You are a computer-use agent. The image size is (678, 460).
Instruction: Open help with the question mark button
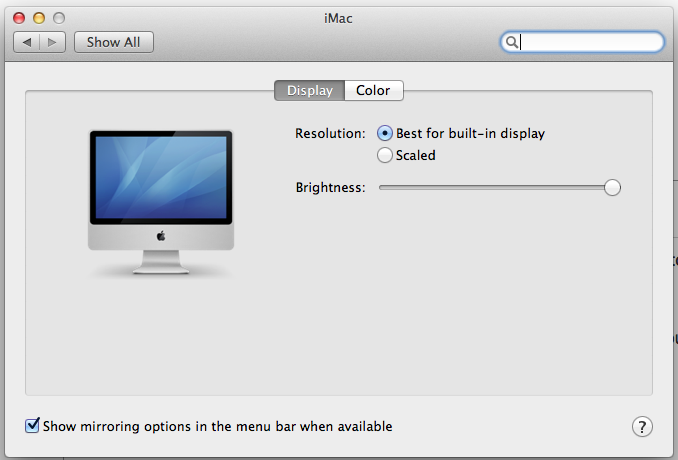[642, 427]
